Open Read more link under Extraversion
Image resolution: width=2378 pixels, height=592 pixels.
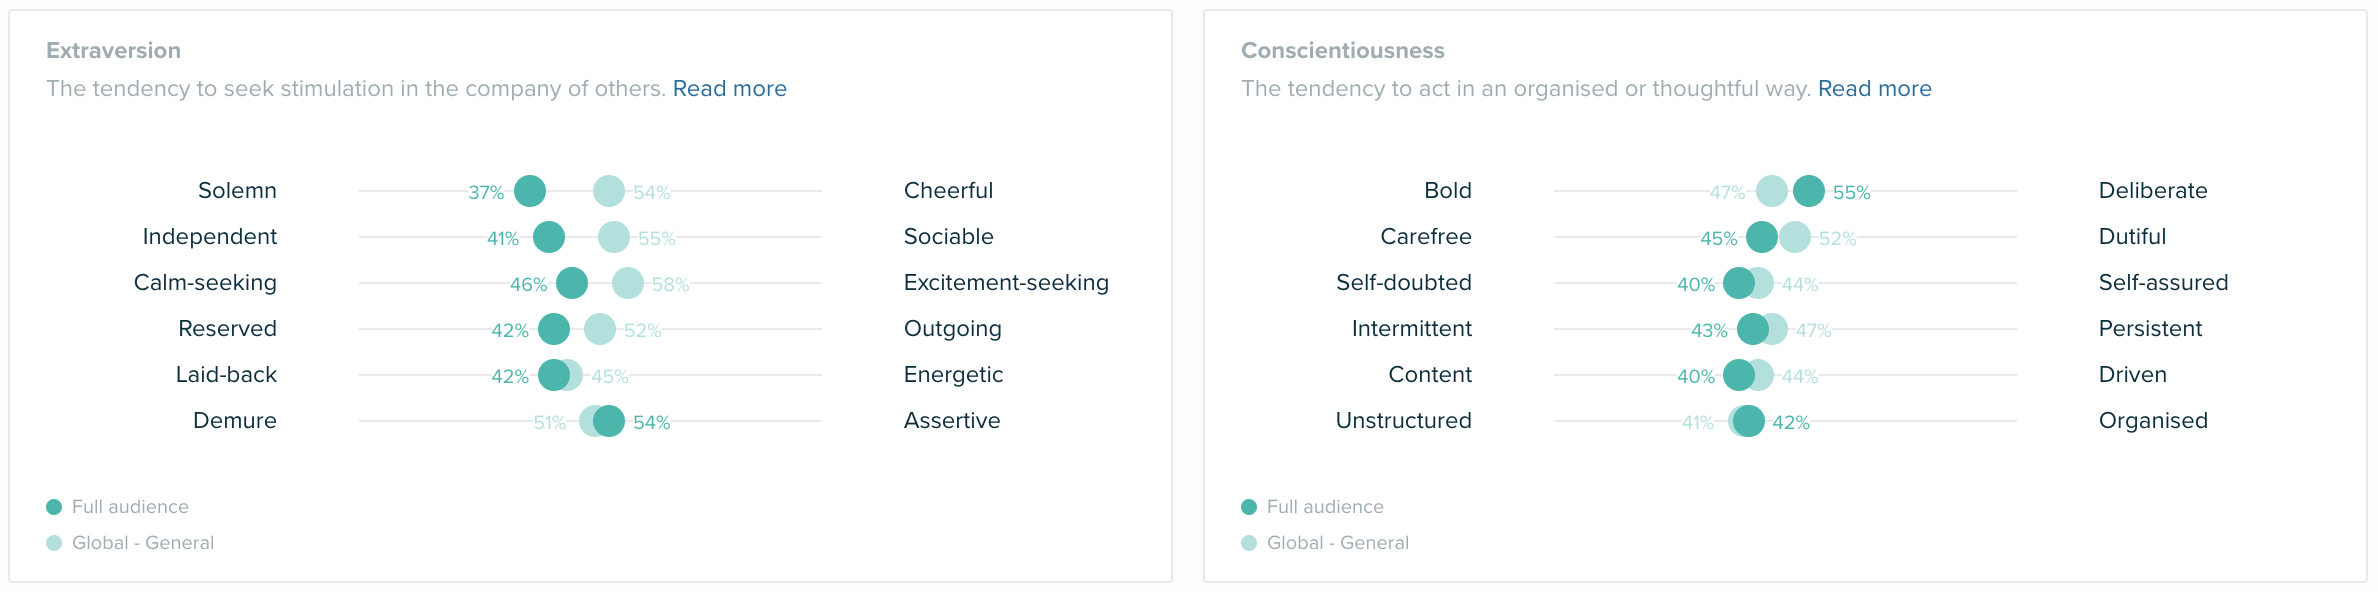coord(729,89)
